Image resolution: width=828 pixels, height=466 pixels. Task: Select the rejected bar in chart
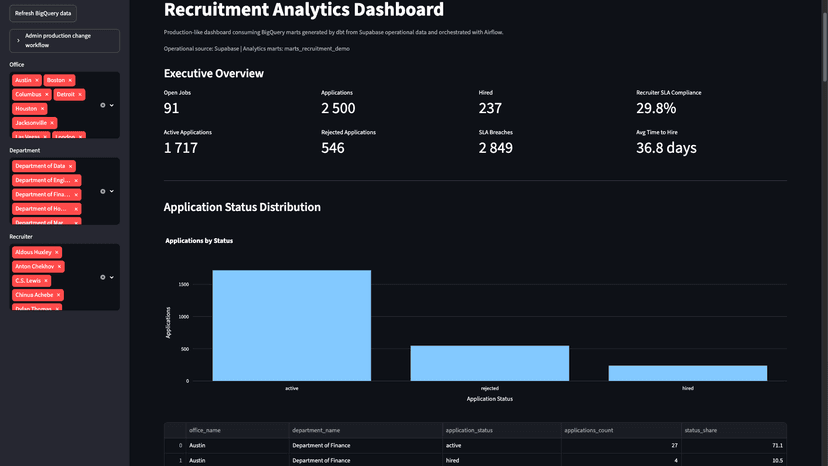coord(490,364)
